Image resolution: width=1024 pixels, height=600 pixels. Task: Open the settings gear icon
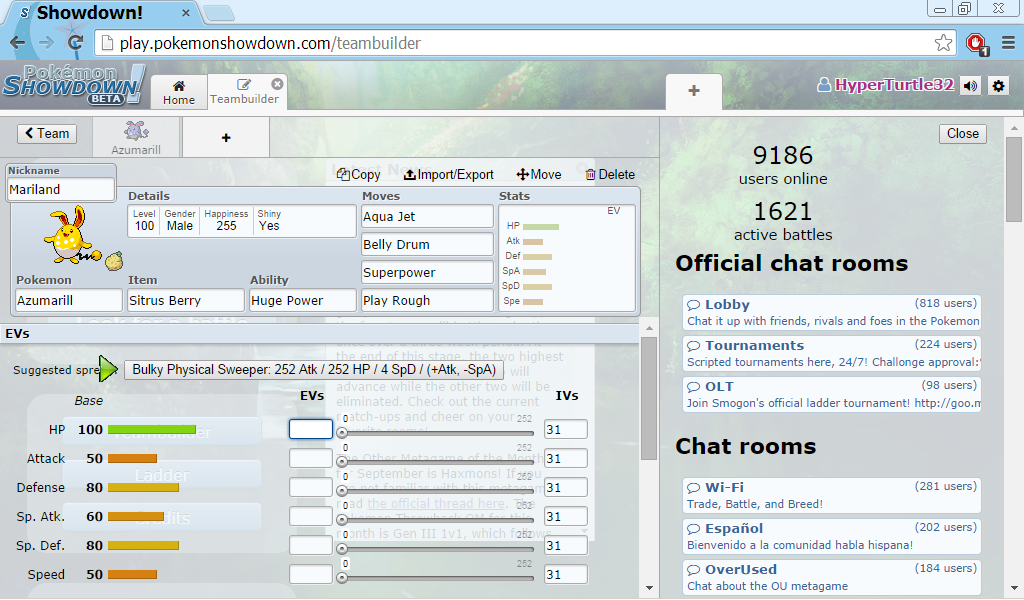(997, 86)
